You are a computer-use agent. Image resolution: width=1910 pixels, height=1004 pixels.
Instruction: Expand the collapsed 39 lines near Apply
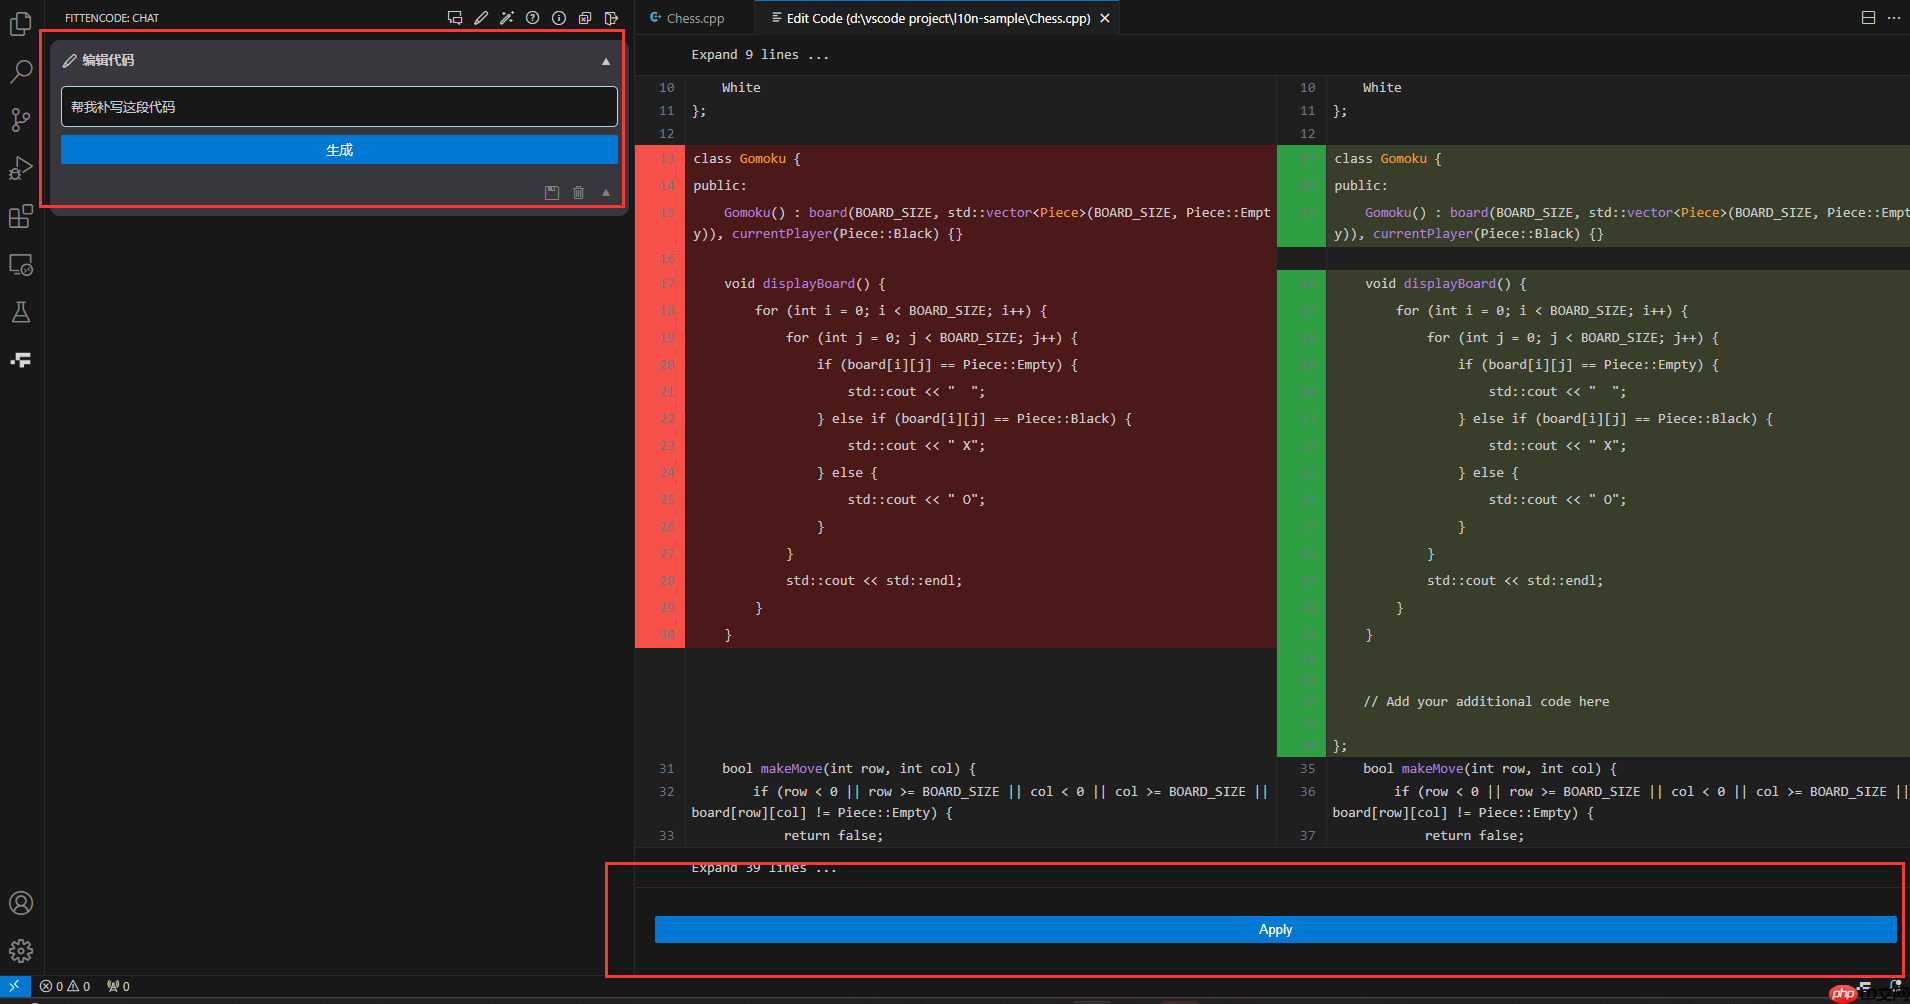(x=763, y=867)
